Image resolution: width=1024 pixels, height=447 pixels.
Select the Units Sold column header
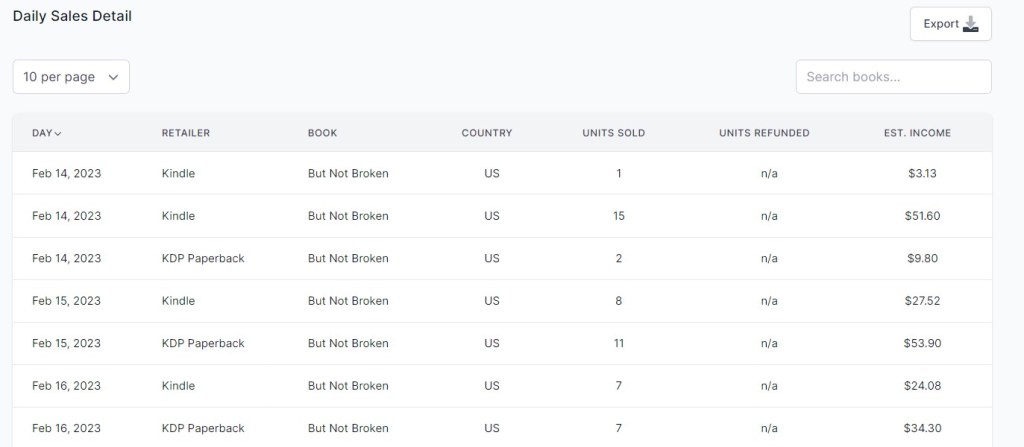(613, 133)
